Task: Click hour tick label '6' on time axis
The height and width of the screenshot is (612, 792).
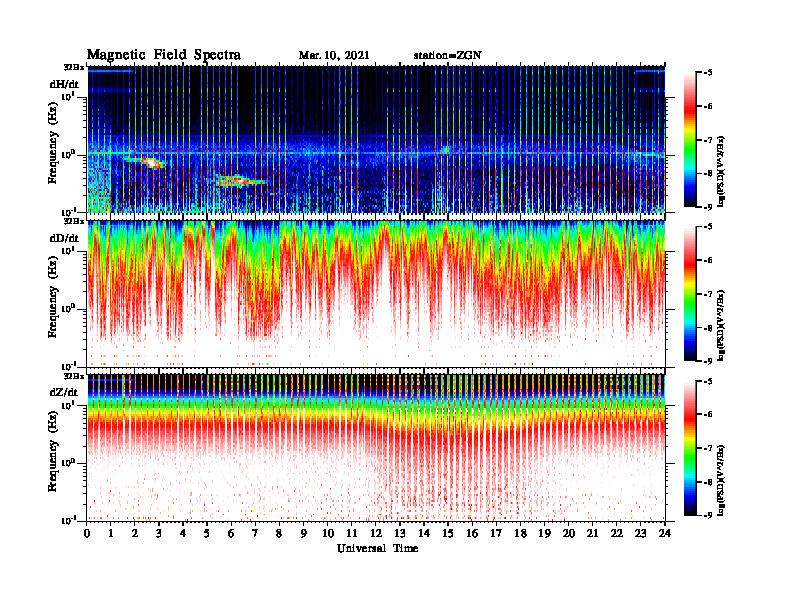Action: click(x=231, y=533)
